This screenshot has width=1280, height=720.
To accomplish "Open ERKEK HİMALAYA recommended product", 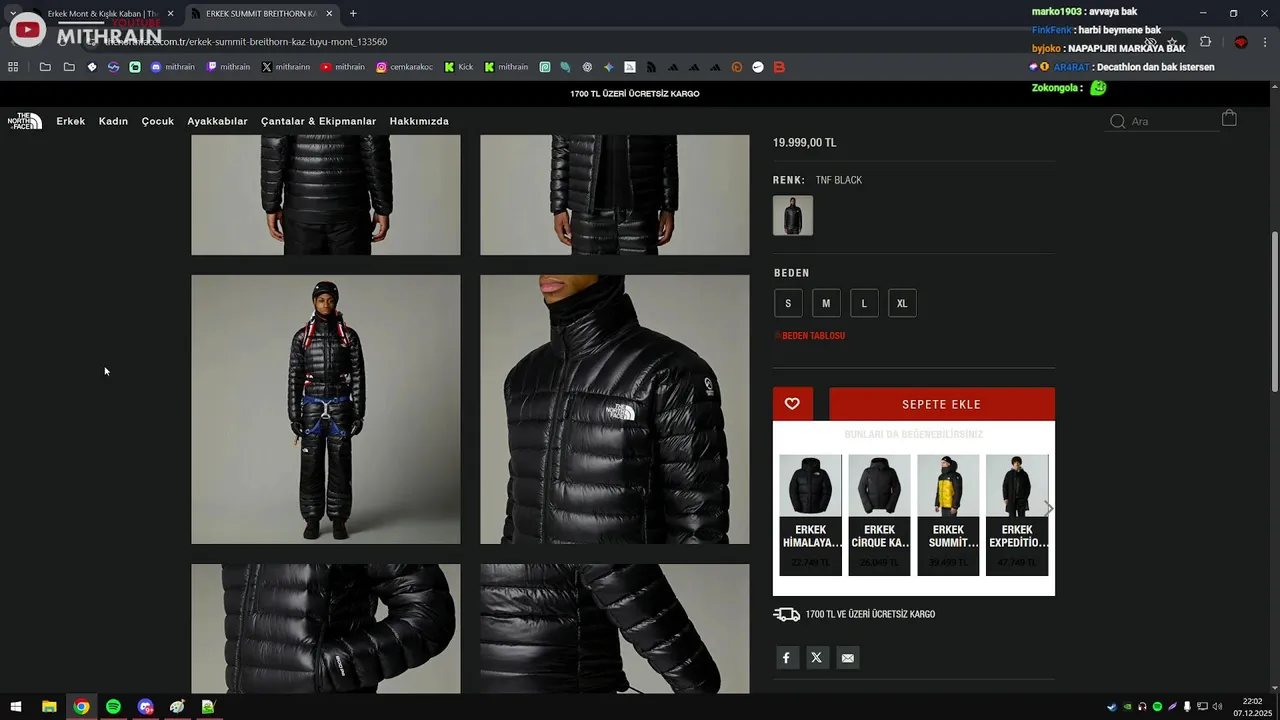I will coord(810,515).
